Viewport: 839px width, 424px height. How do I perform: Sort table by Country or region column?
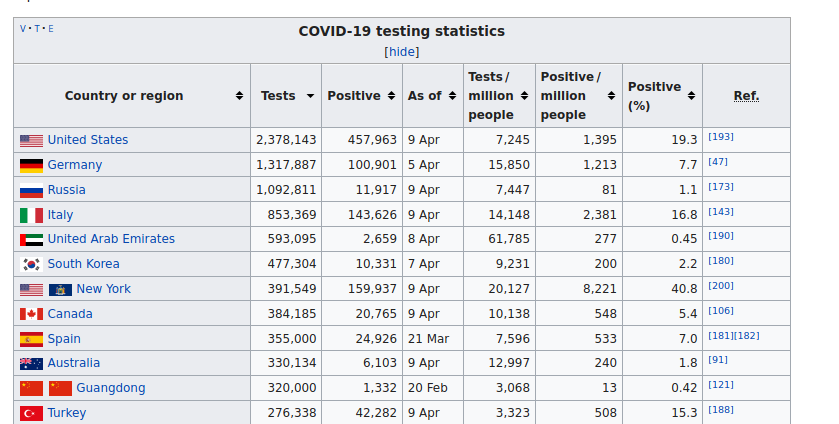click(239, 96)
